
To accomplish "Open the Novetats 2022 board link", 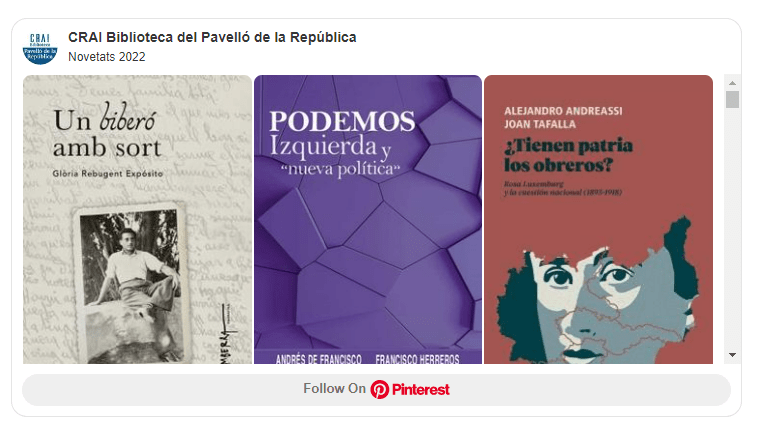I will coord(106,57).
